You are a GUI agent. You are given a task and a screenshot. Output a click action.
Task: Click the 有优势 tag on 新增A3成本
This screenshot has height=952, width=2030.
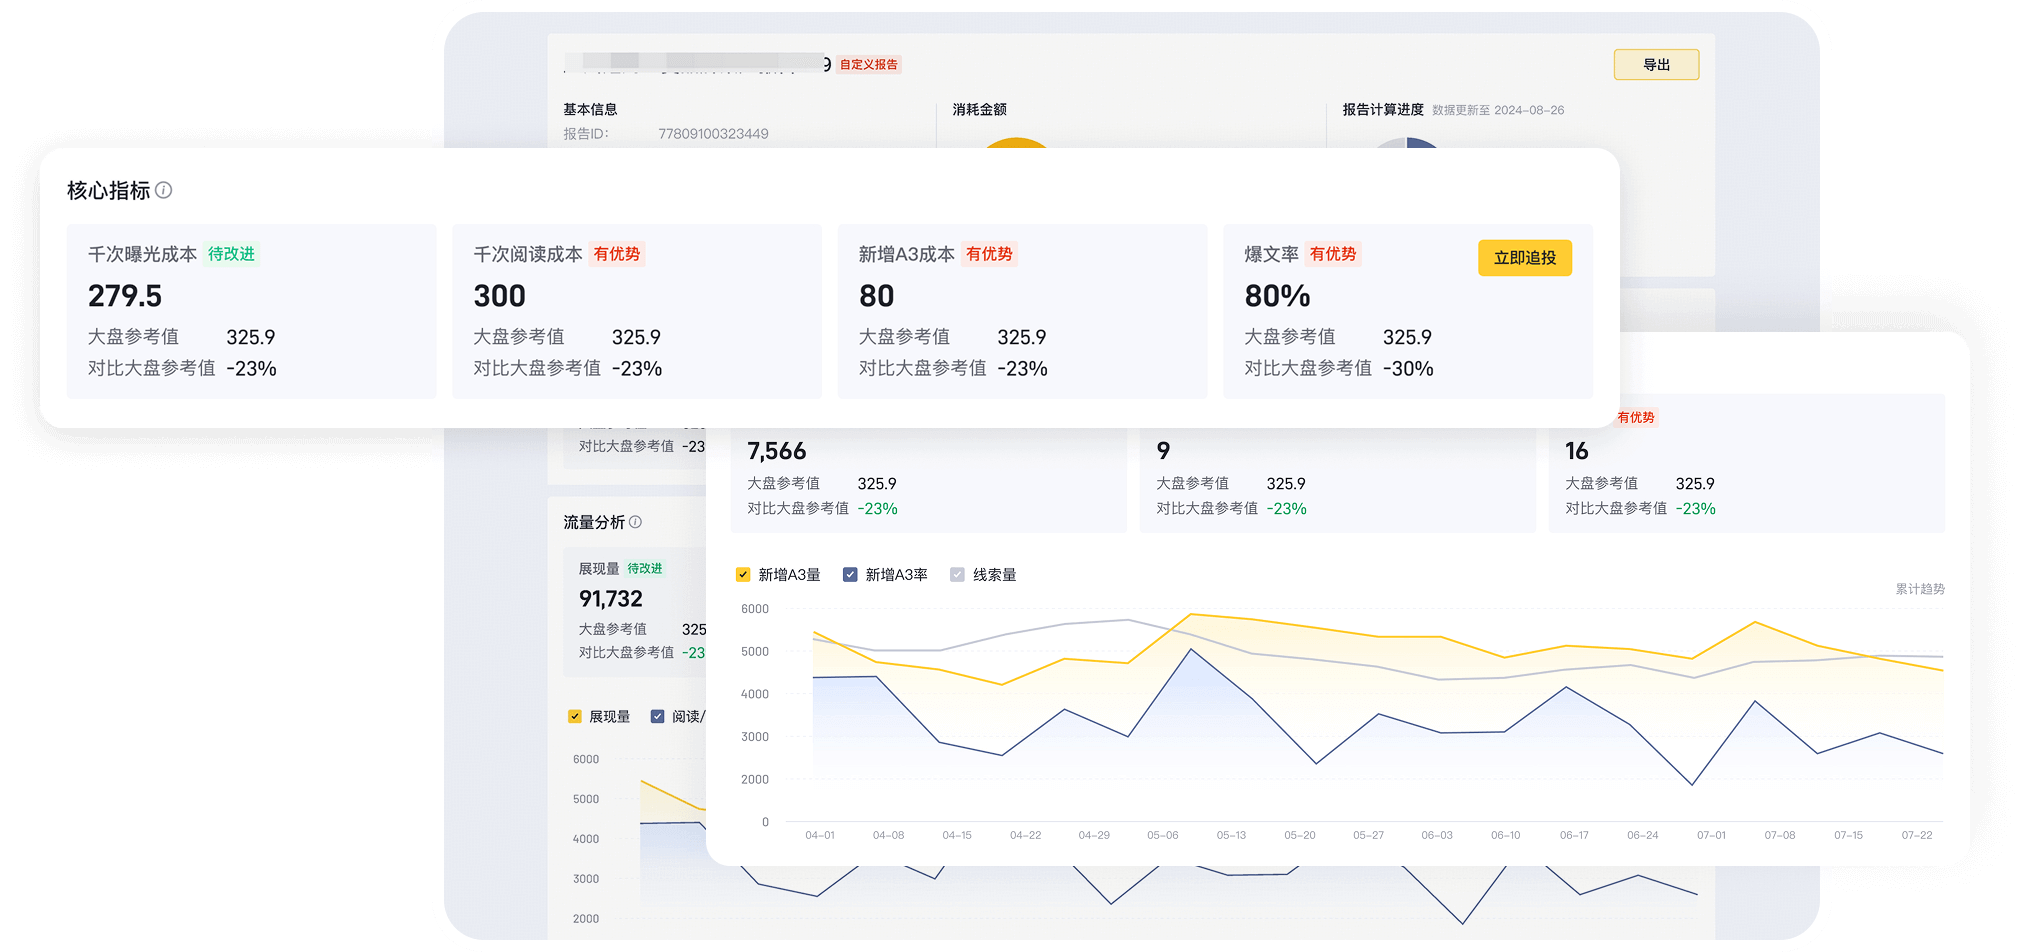[989, 254]
